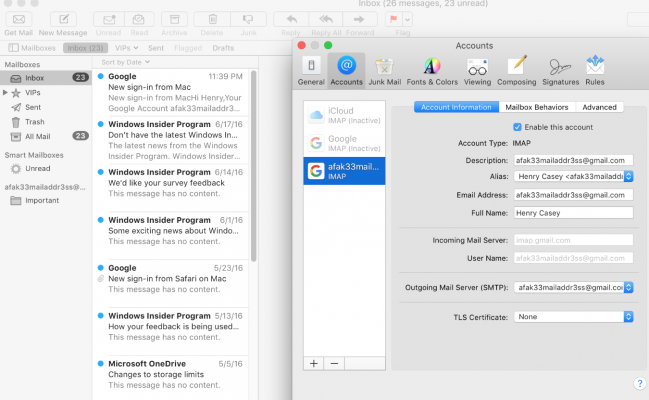649x400 pixels.
Task: Open the General preferences pane
Action: click(x=311, y=70)
